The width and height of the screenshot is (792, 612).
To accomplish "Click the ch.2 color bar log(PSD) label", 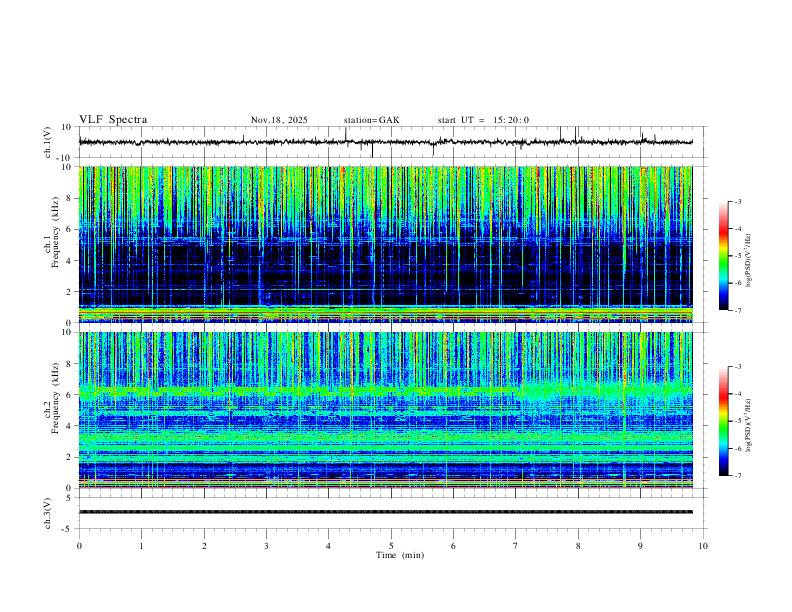I will coord(748,426).
